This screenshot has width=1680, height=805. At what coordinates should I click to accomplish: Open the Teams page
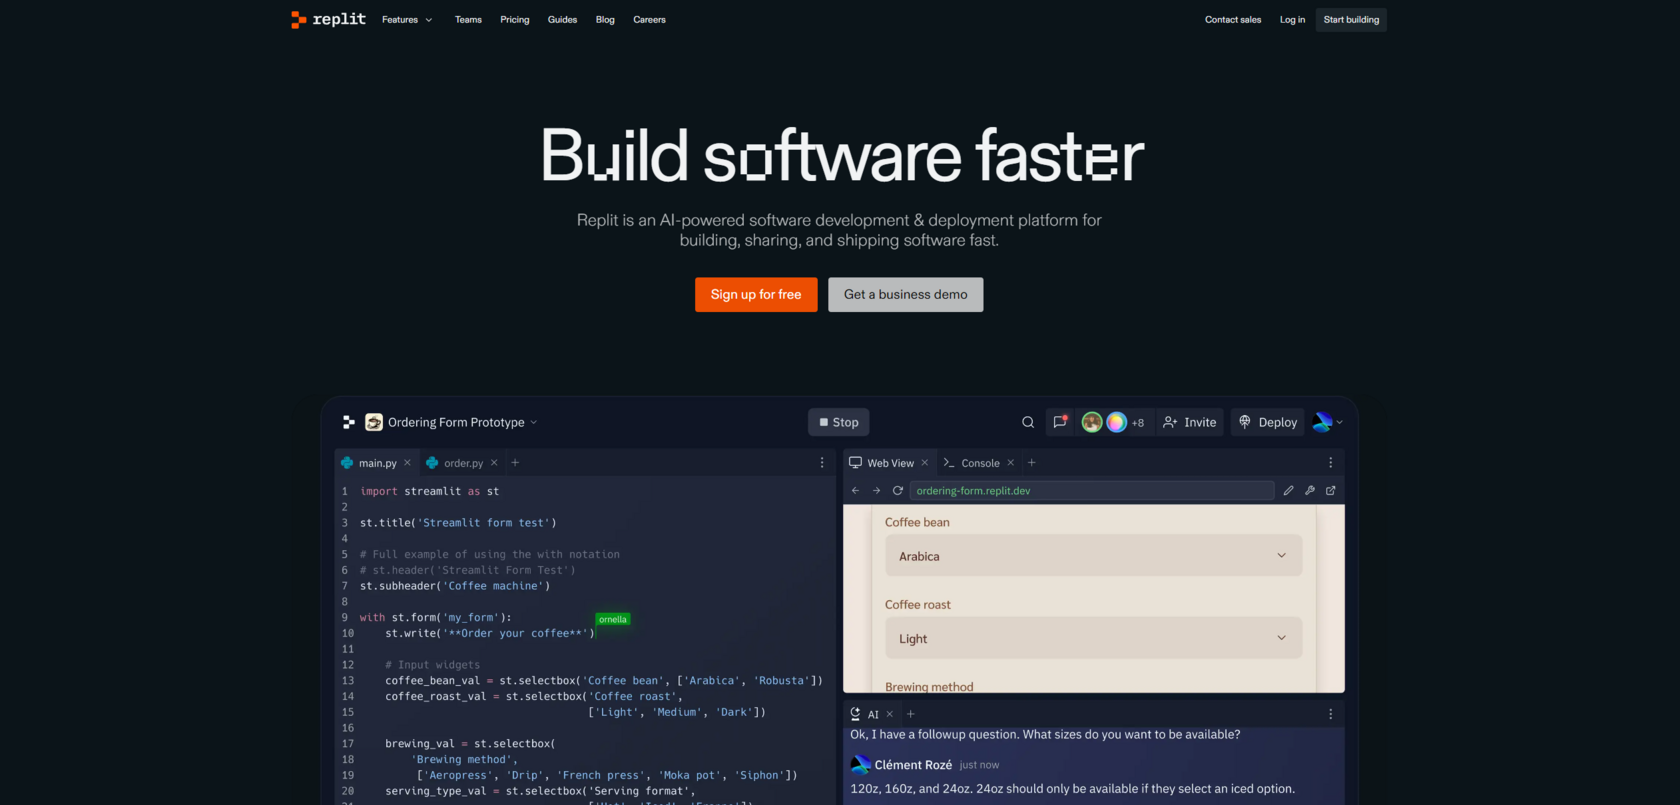[x=468, y=20]
